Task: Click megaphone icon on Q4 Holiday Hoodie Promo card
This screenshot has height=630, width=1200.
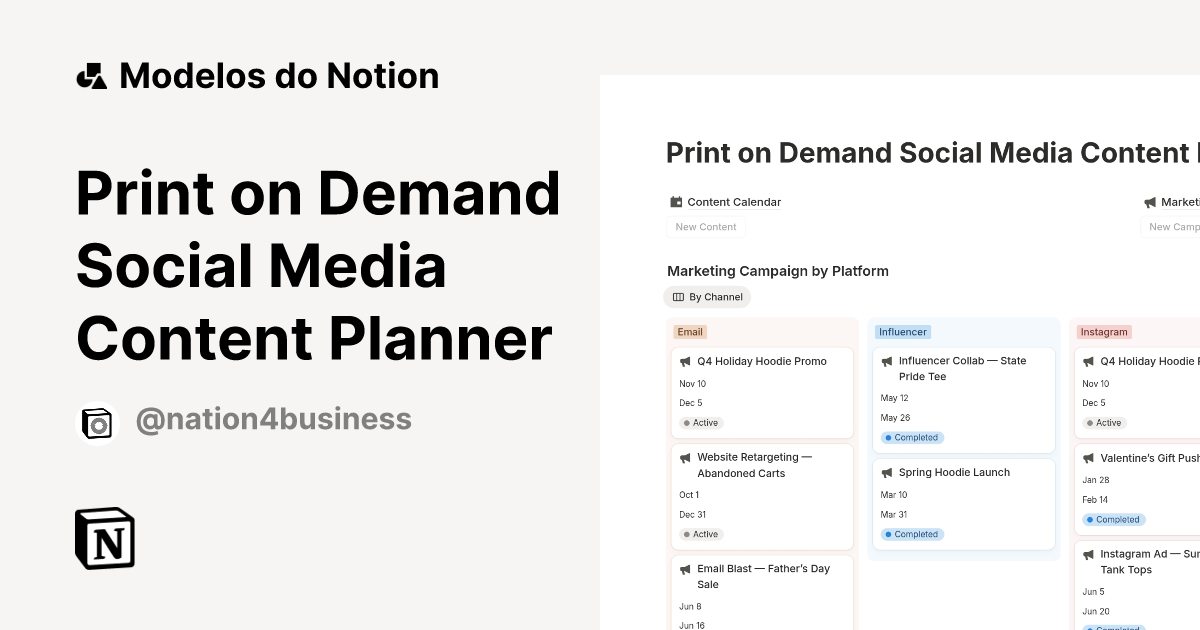Action: [x=685, y=362]
